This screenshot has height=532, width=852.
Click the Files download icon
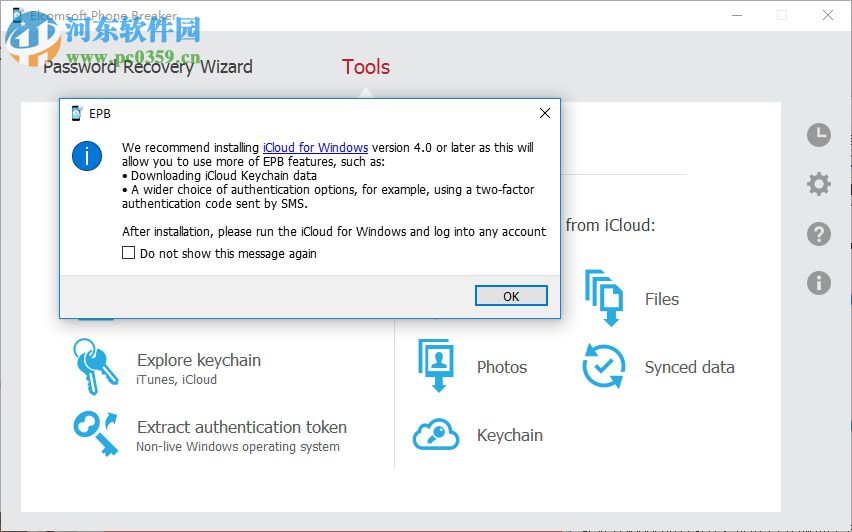604,298
